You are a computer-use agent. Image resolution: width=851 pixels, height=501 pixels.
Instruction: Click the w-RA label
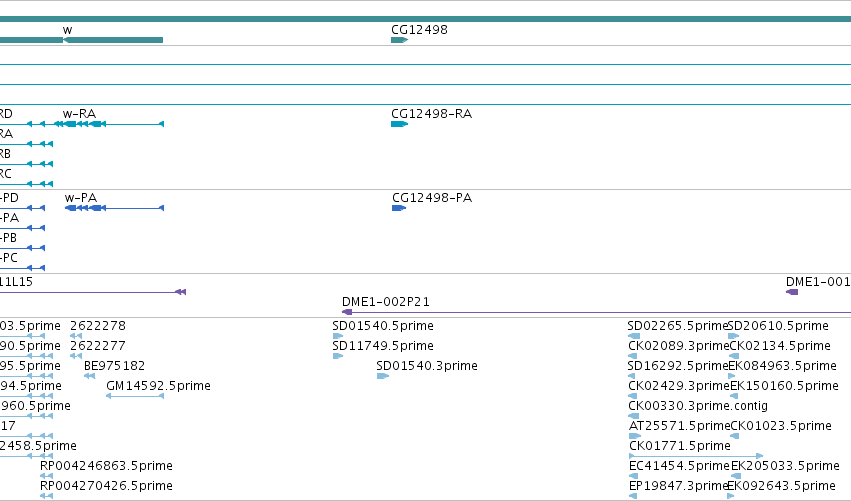coord(79,114)
